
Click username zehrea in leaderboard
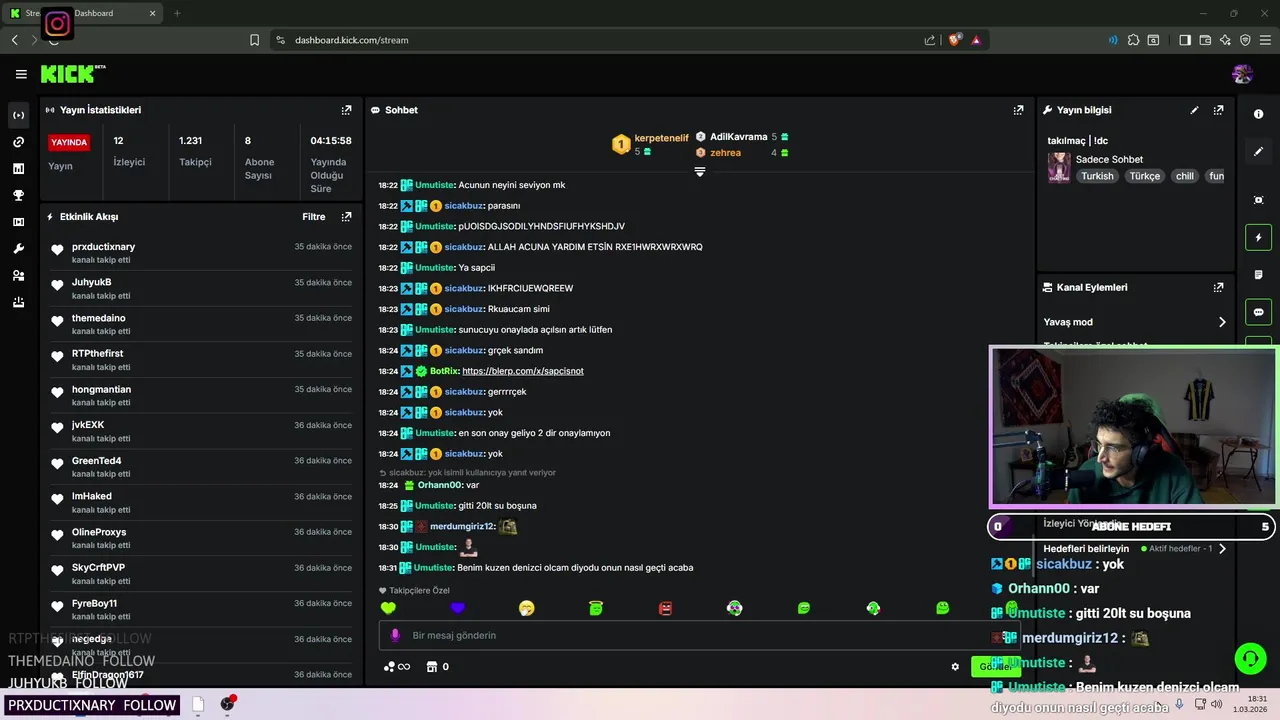tap(726, 153)
